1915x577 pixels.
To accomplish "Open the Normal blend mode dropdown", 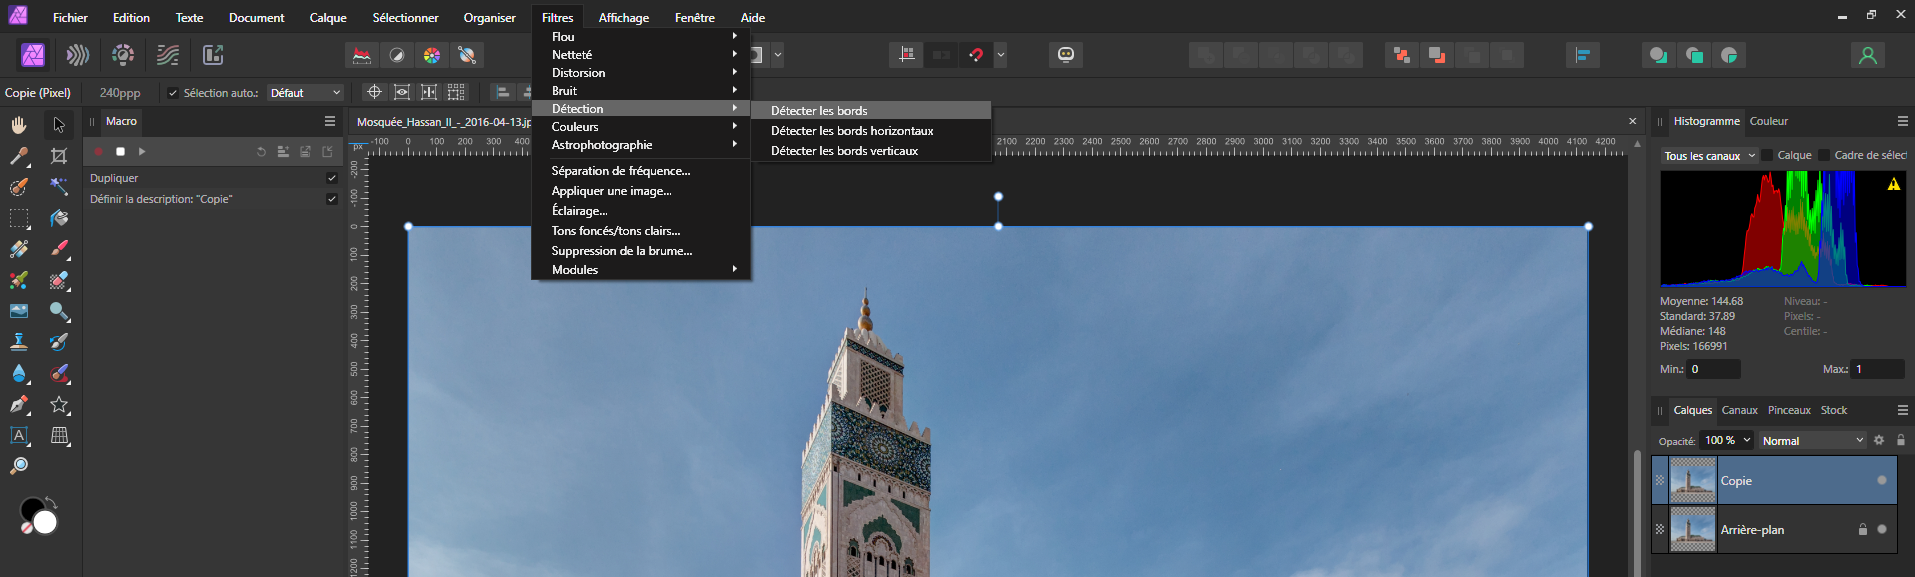I will click(1812, 441).
